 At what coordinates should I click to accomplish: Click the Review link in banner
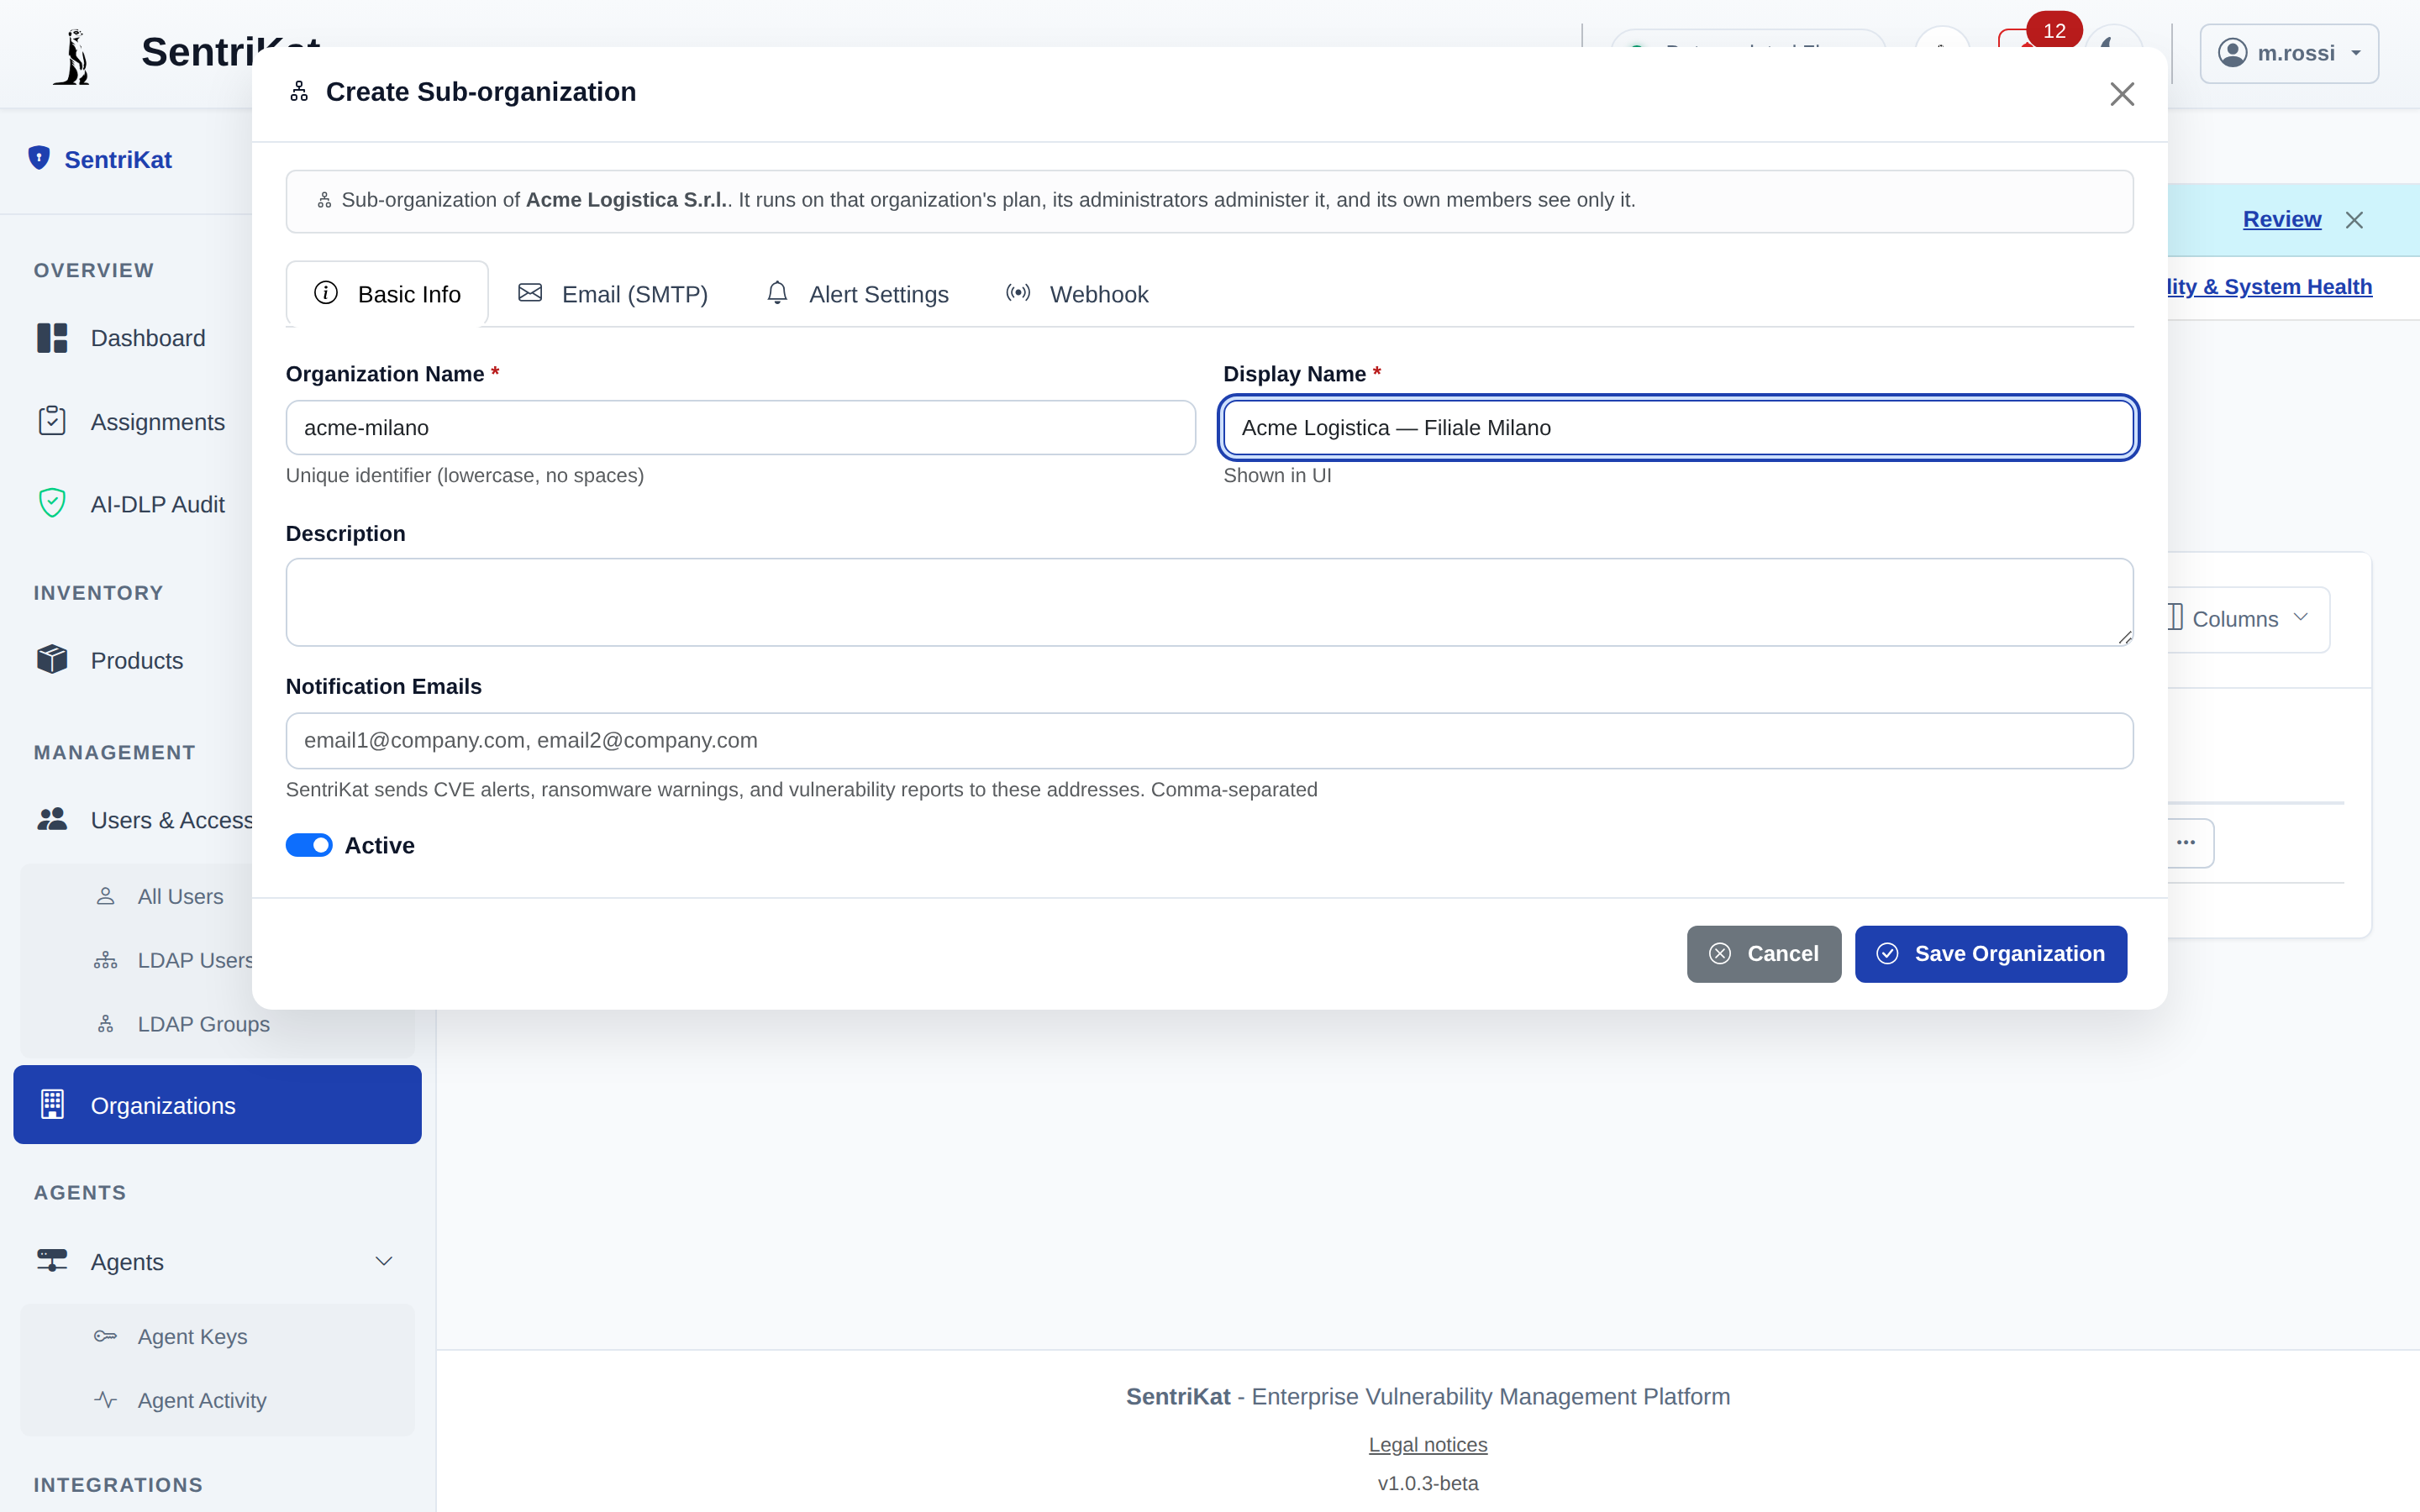(x=2282, y=219)
